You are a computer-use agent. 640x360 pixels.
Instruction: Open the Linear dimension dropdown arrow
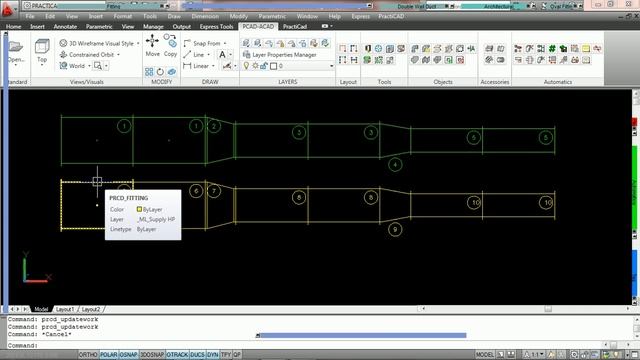(213, 66)
